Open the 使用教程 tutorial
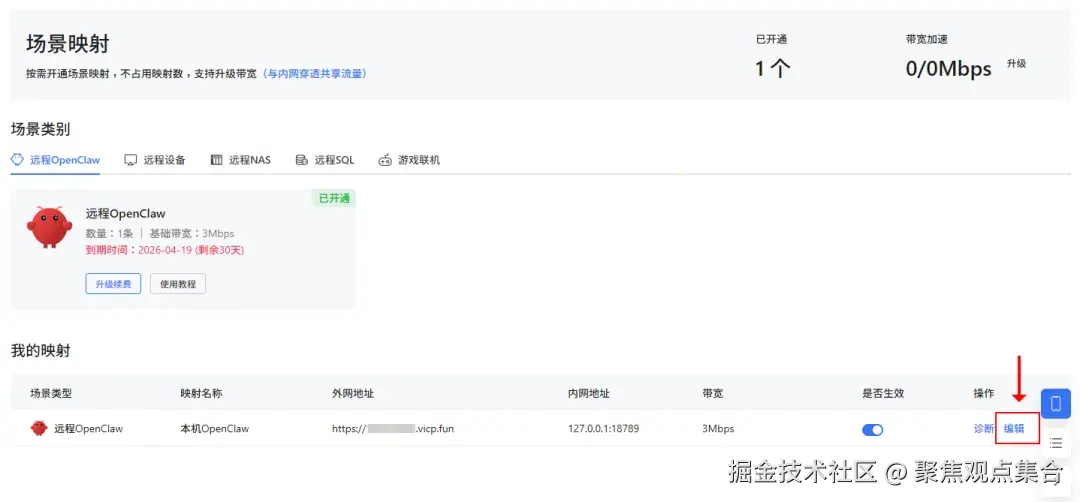Viewport: 1080px width, 502px height. (178, 284)
